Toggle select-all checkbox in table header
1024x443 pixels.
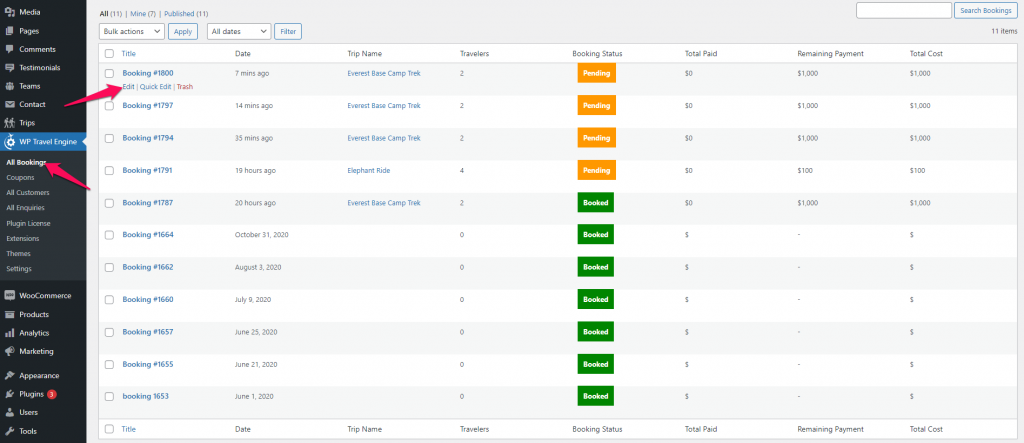pos(109,54)
